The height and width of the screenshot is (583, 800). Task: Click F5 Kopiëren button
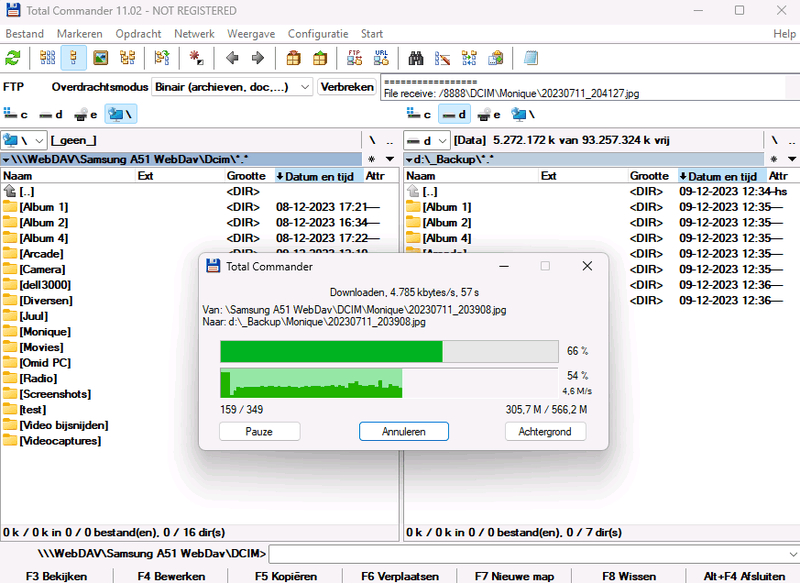pyautogui.click(x=286, y=576)
